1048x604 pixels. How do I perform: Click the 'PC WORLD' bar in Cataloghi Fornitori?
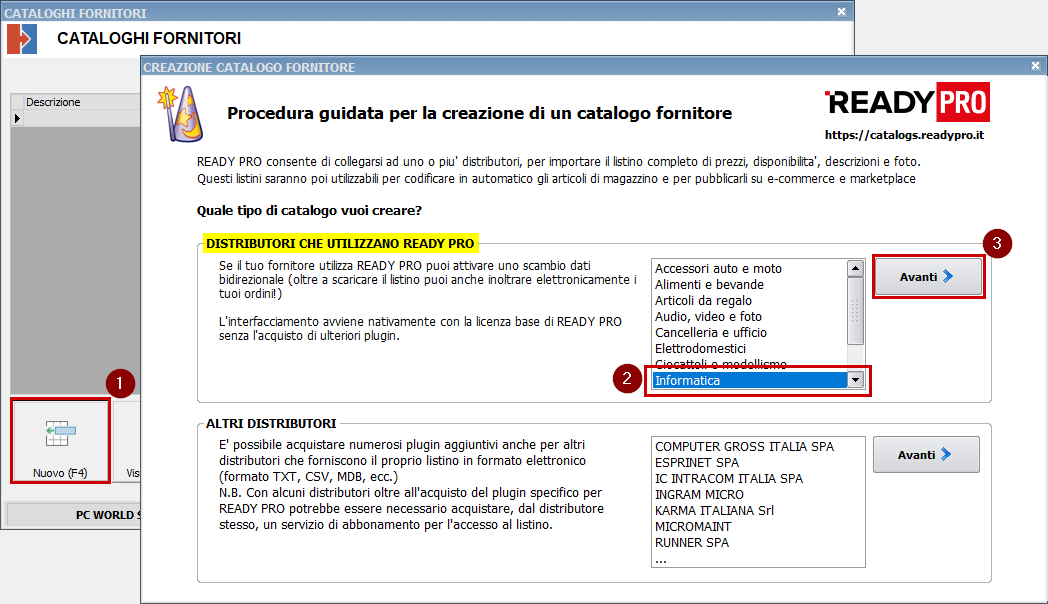click(74, 514)
